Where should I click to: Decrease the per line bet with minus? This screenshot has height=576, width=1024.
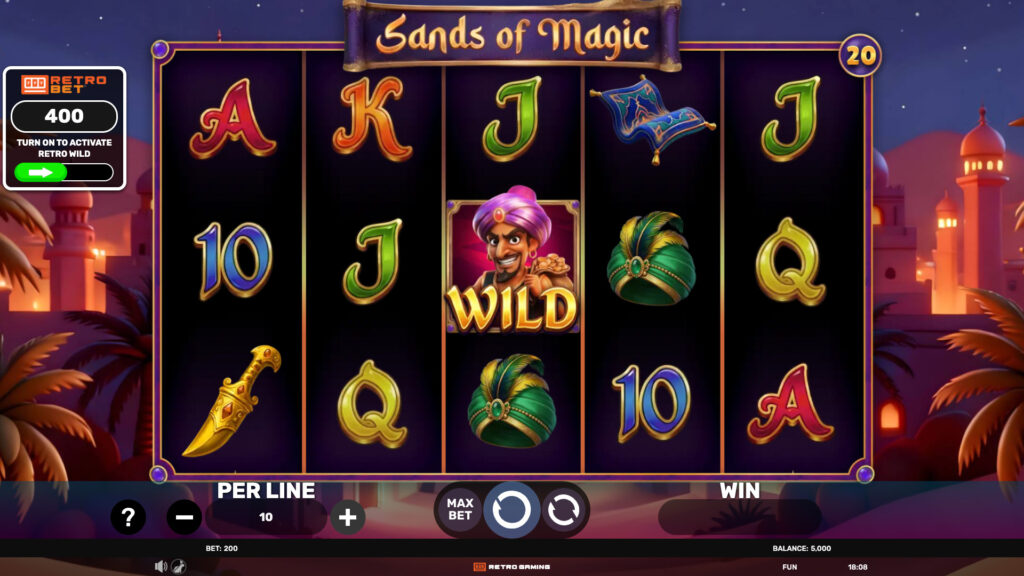184,517
